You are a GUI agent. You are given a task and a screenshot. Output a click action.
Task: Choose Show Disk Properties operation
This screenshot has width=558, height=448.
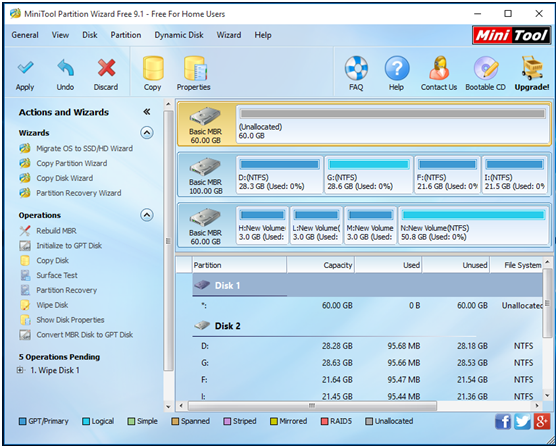click(70, 320)
